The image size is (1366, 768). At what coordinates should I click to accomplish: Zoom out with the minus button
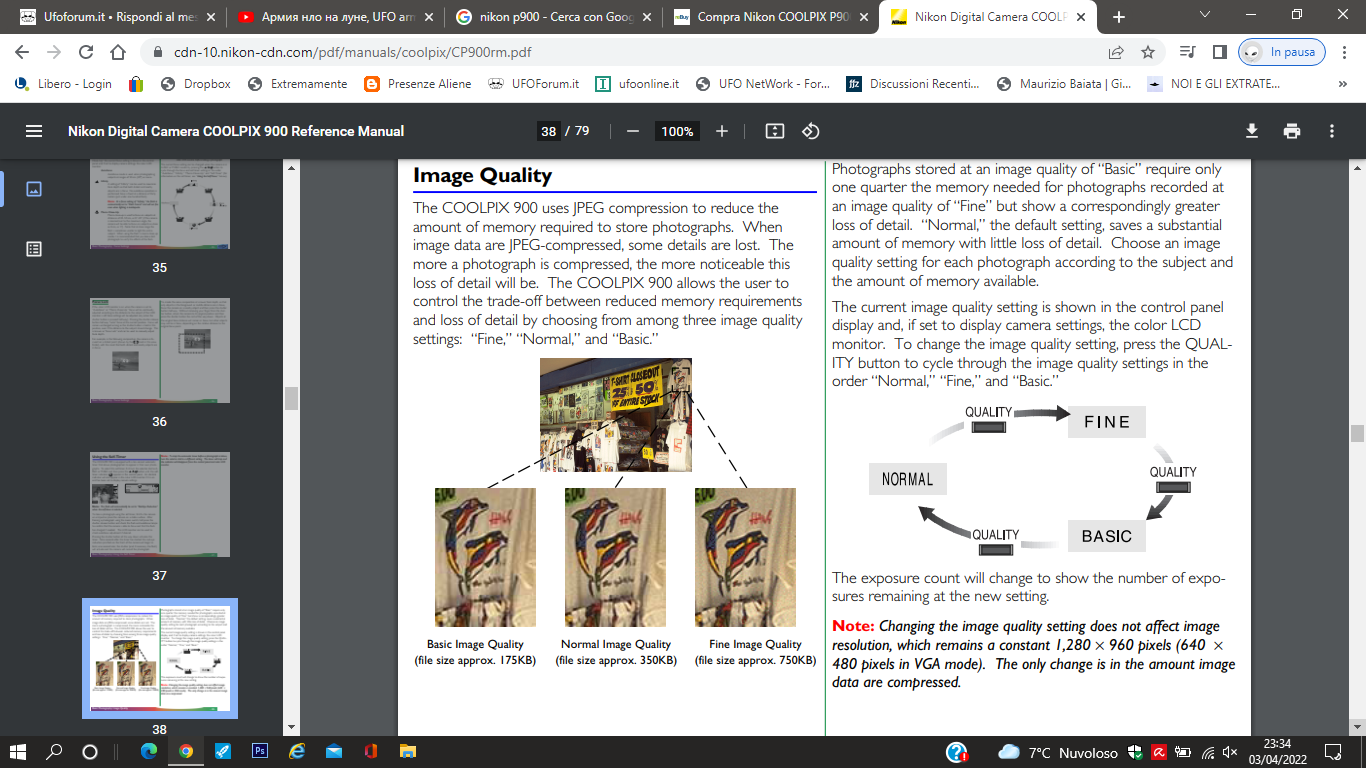pyautogui.click(x=632, y=131)
